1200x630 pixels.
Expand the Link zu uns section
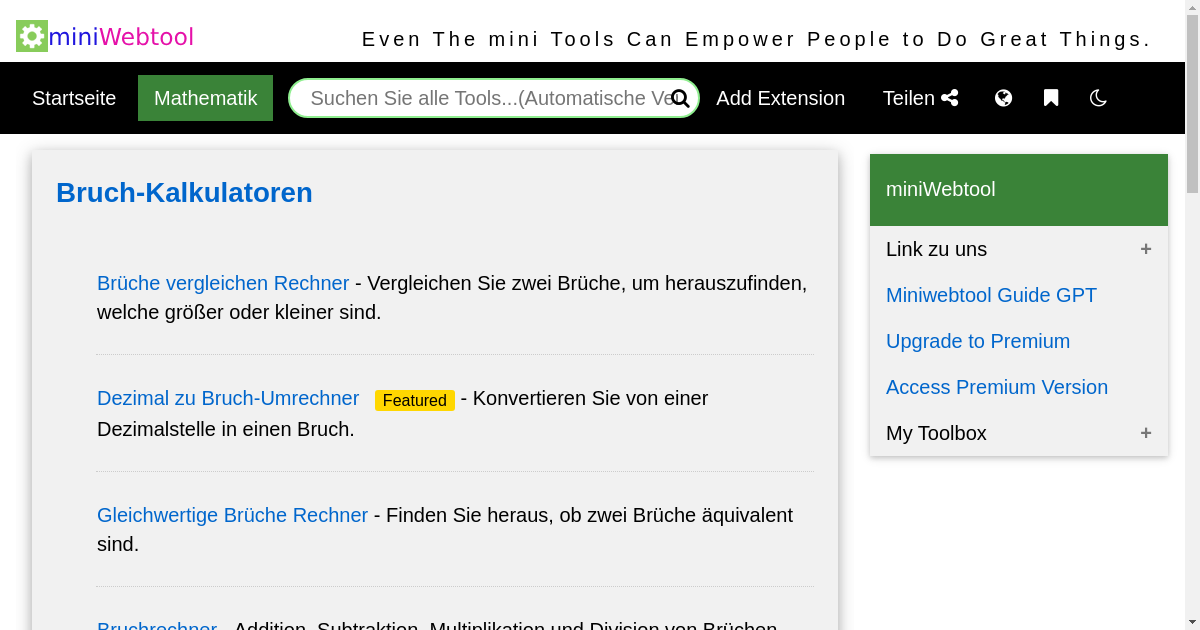coord(1146,249)
